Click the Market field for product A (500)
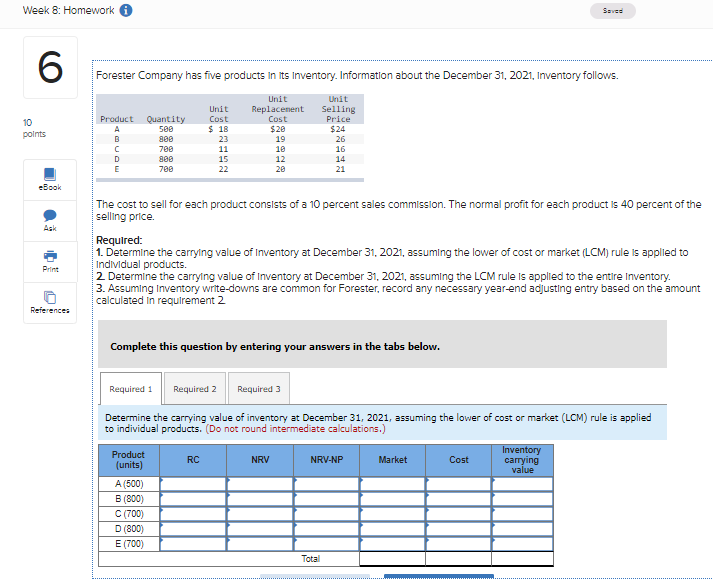713x579 pixels. 393,484
